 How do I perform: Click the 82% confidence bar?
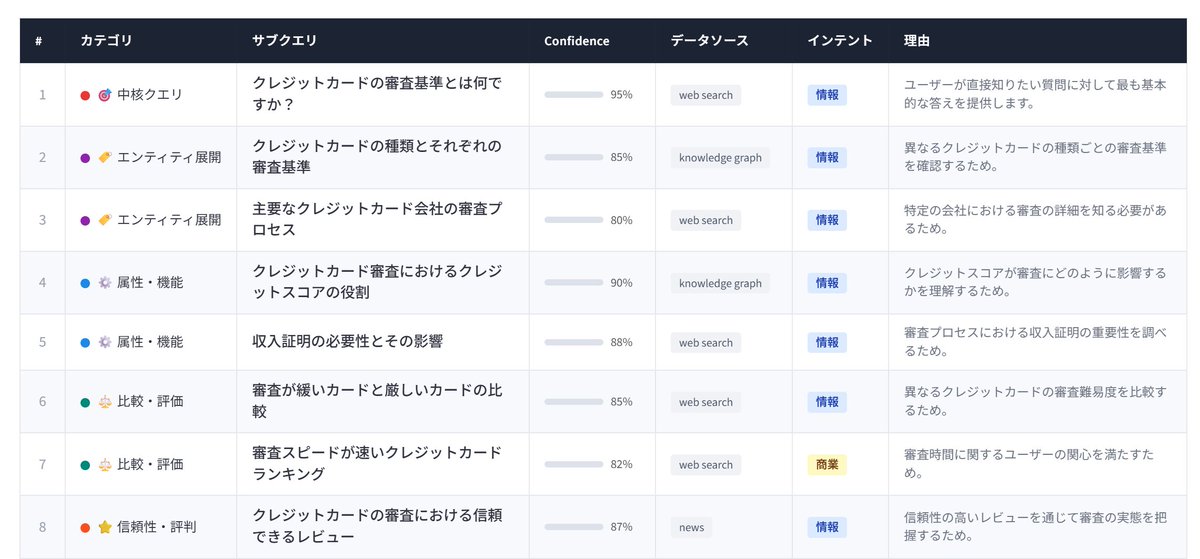574,465
